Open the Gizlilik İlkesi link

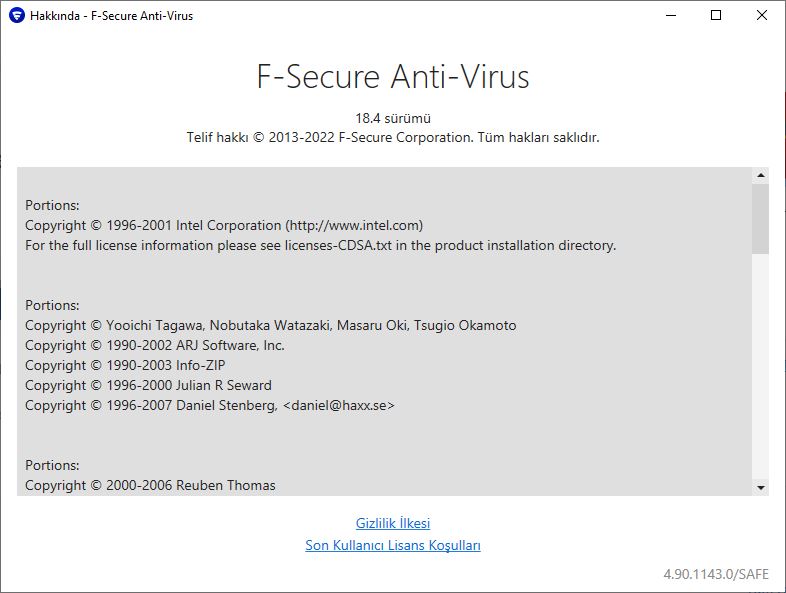click(393, 523)
